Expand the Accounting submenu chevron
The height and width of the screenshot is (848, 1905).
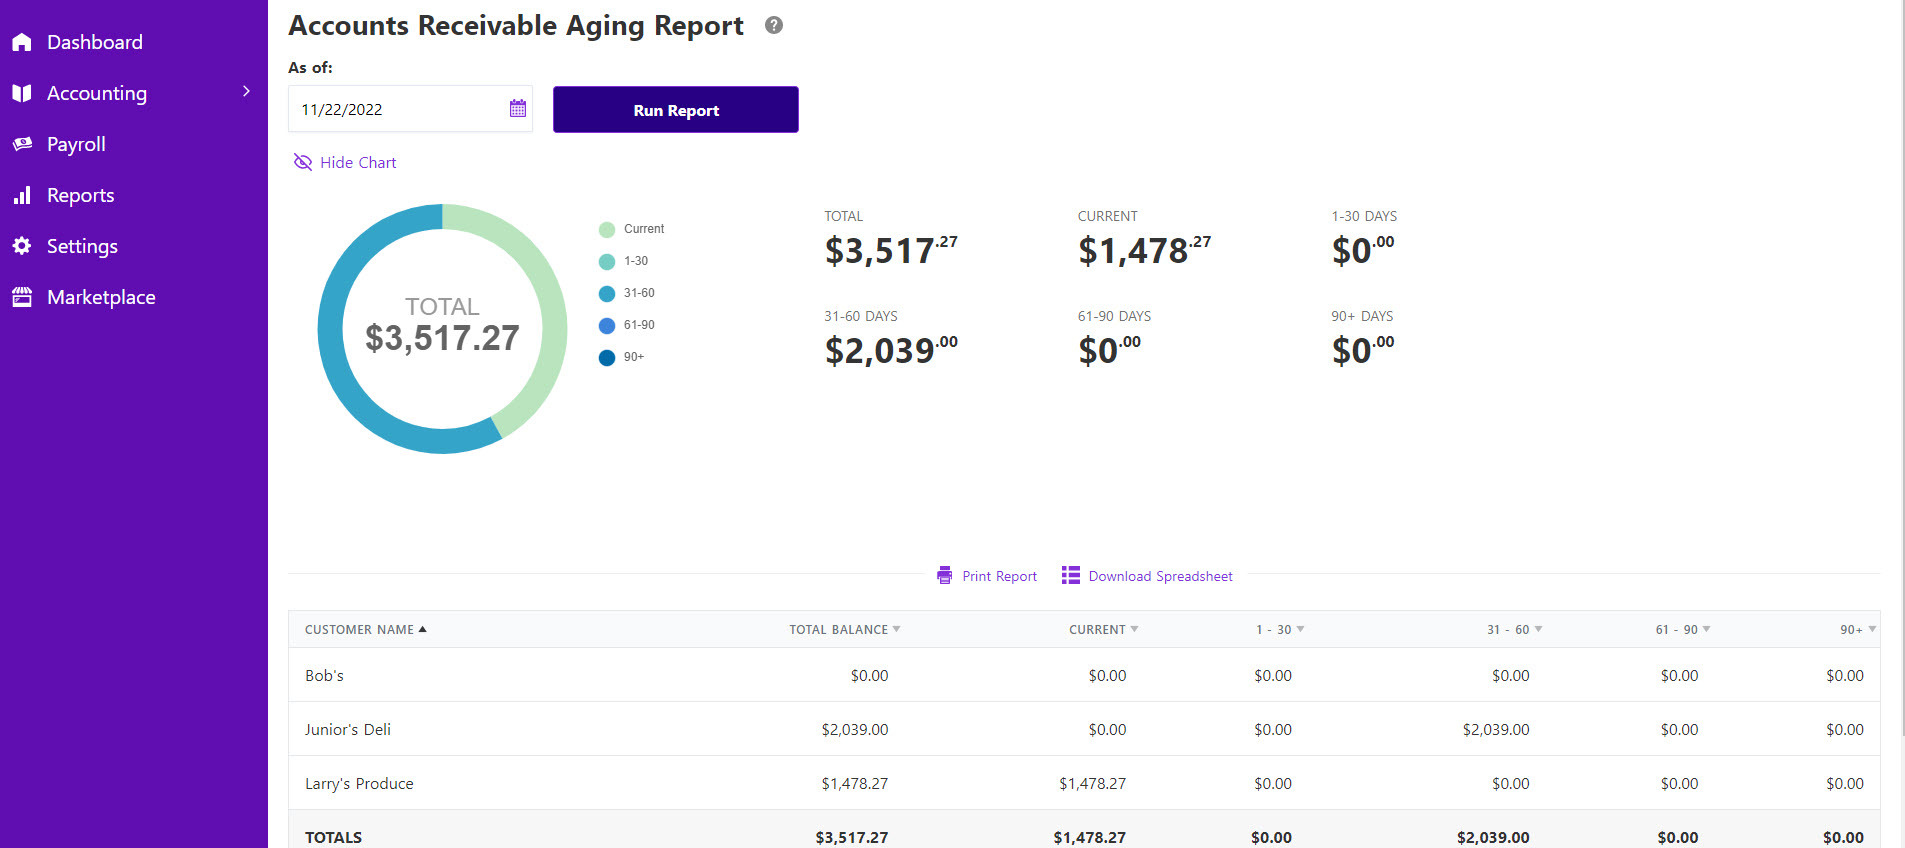246,92
